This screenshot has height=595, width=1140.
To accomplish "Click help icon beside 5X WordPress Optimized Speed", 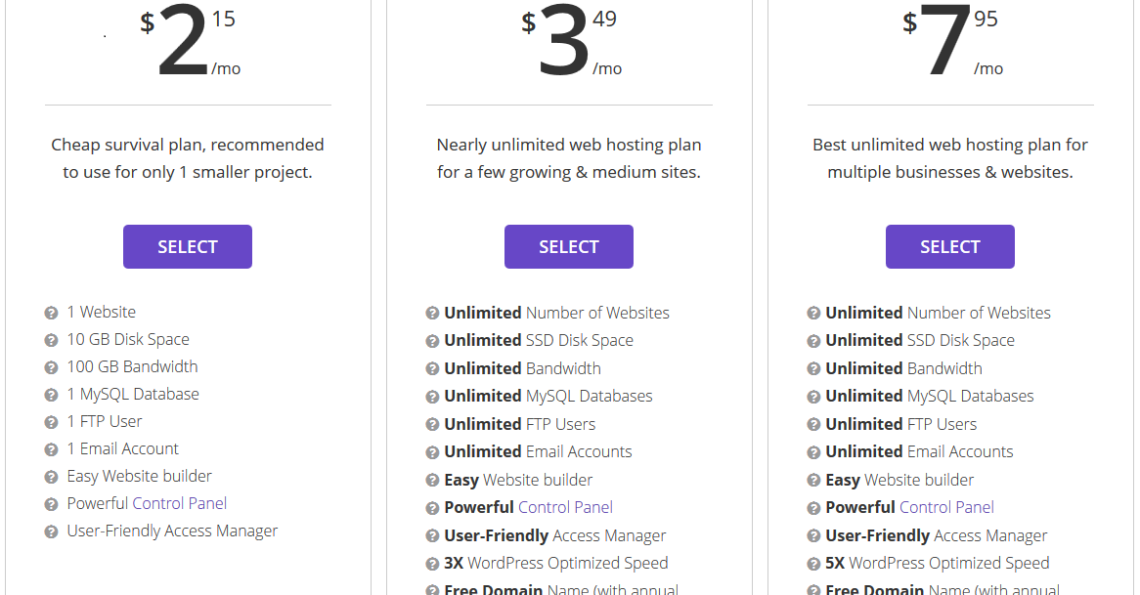I will pos(814,564).
